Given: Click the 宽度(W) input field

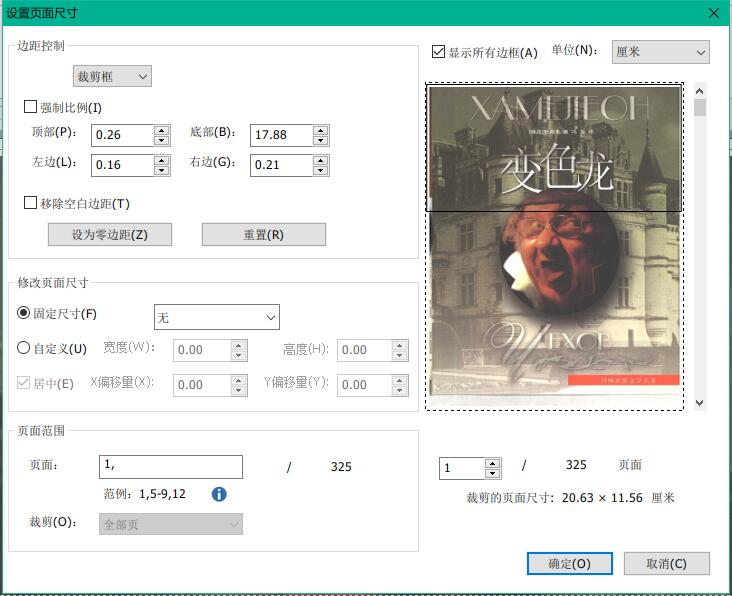Looking at the screenshot, I should 202,351.
